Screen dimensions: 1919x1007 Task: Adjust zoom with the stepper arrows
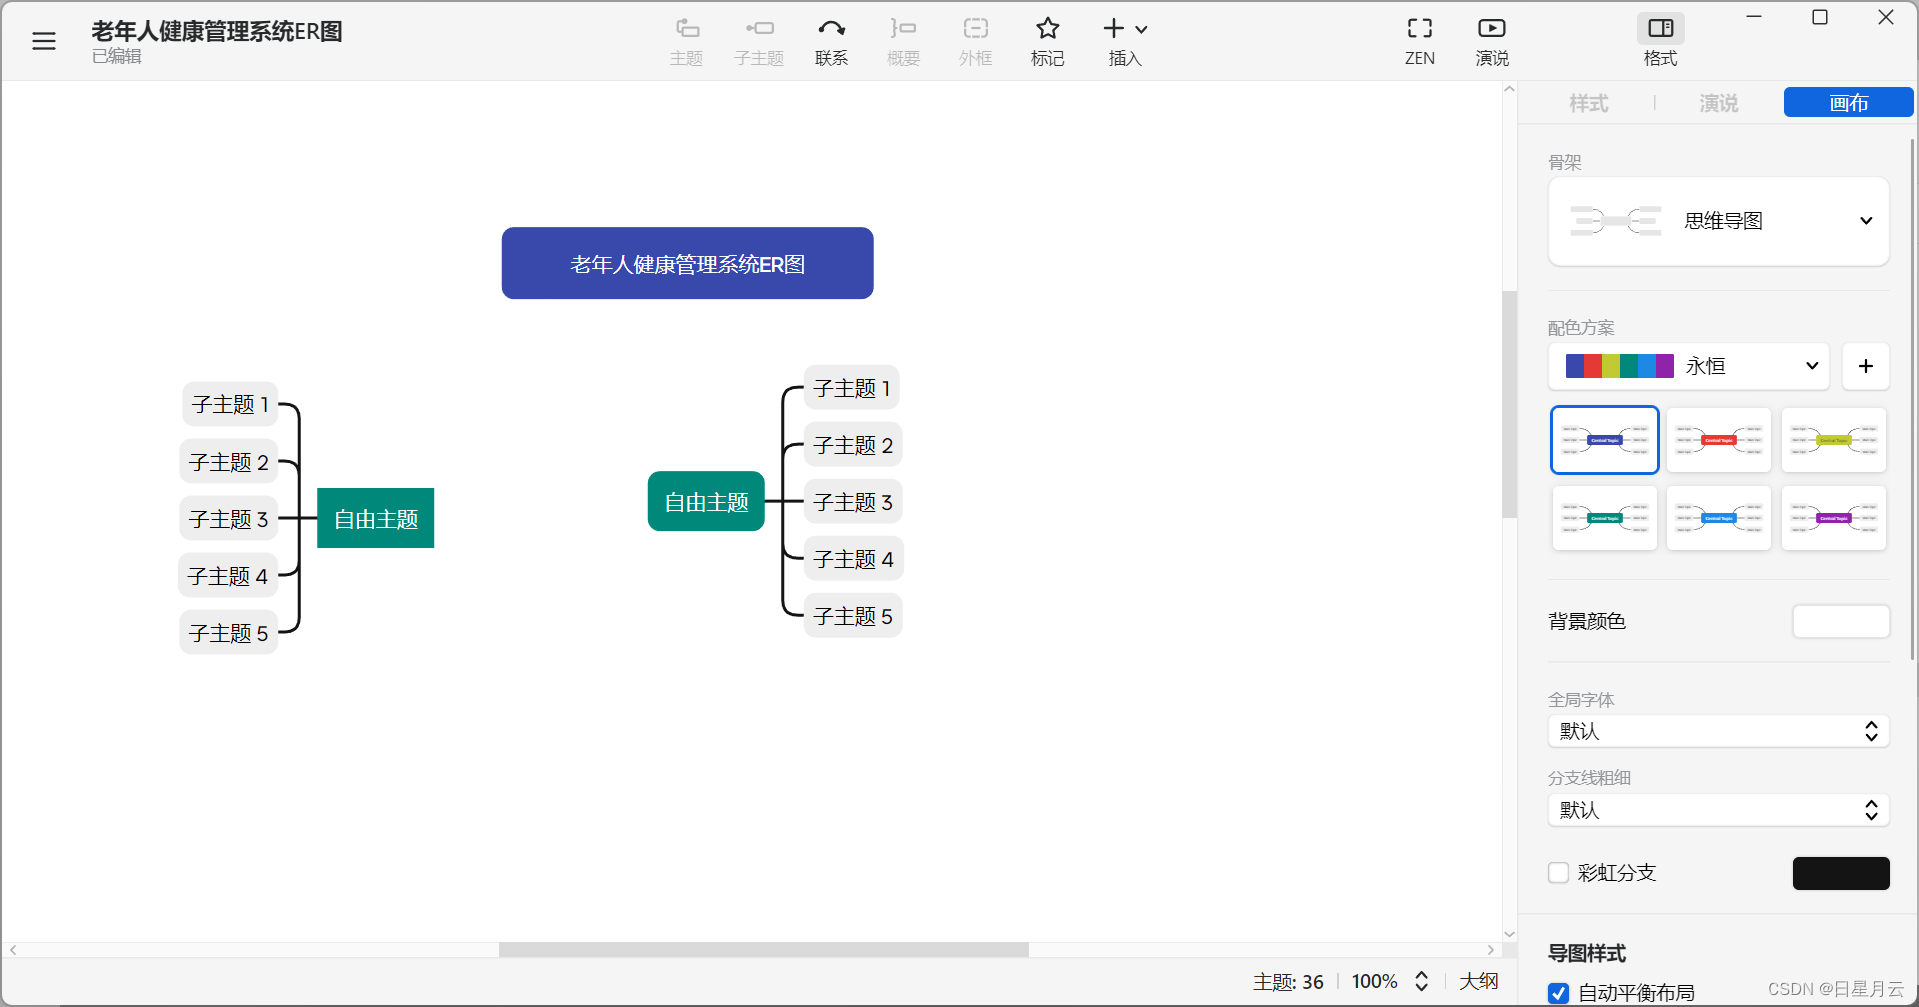pyautogui.click(x=1421, y=982)
